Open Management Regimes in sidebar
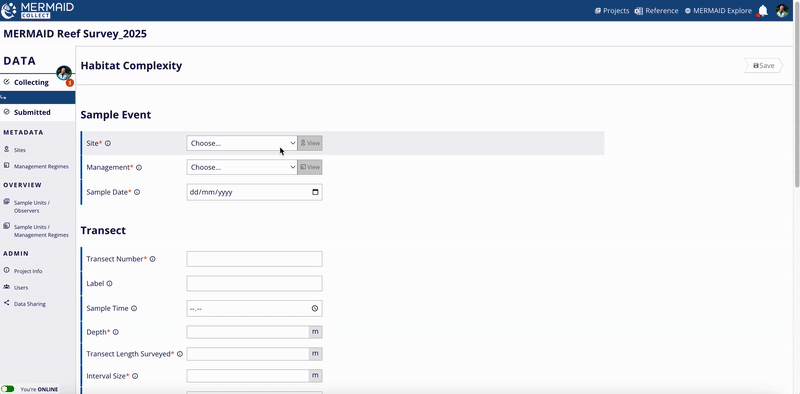The width and height of the screenshot is (800, 394). [41, 166]
